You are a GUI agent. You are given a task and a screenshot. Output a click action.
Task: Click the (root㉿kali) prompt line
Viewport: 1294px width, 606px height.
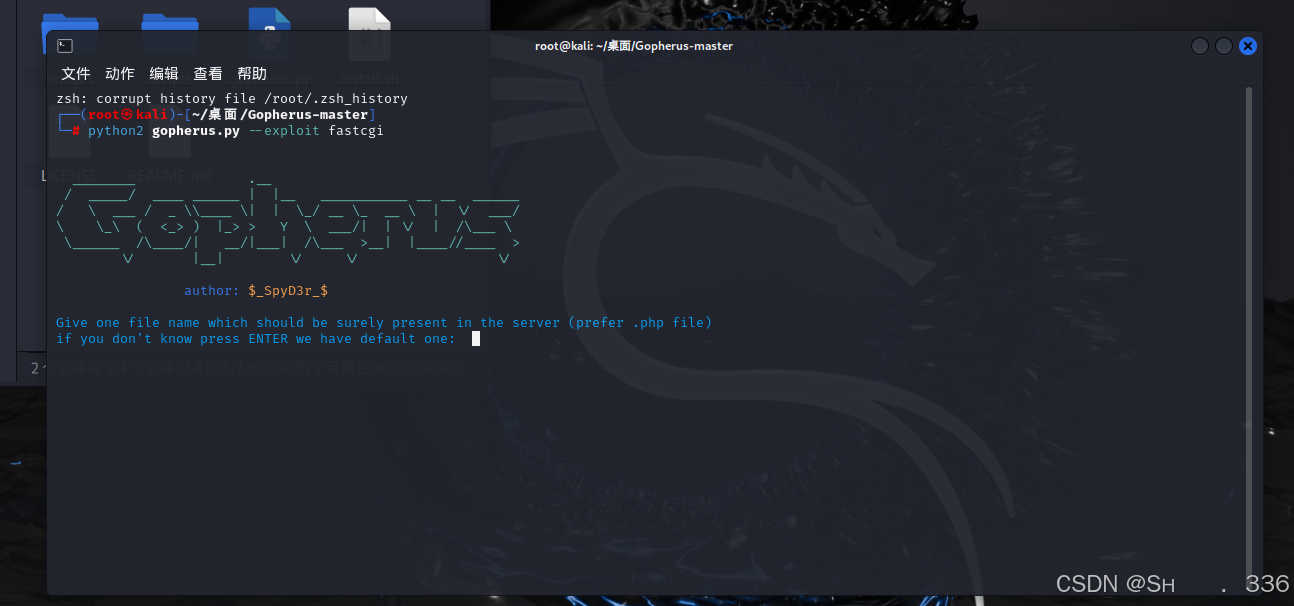(216, 115)
